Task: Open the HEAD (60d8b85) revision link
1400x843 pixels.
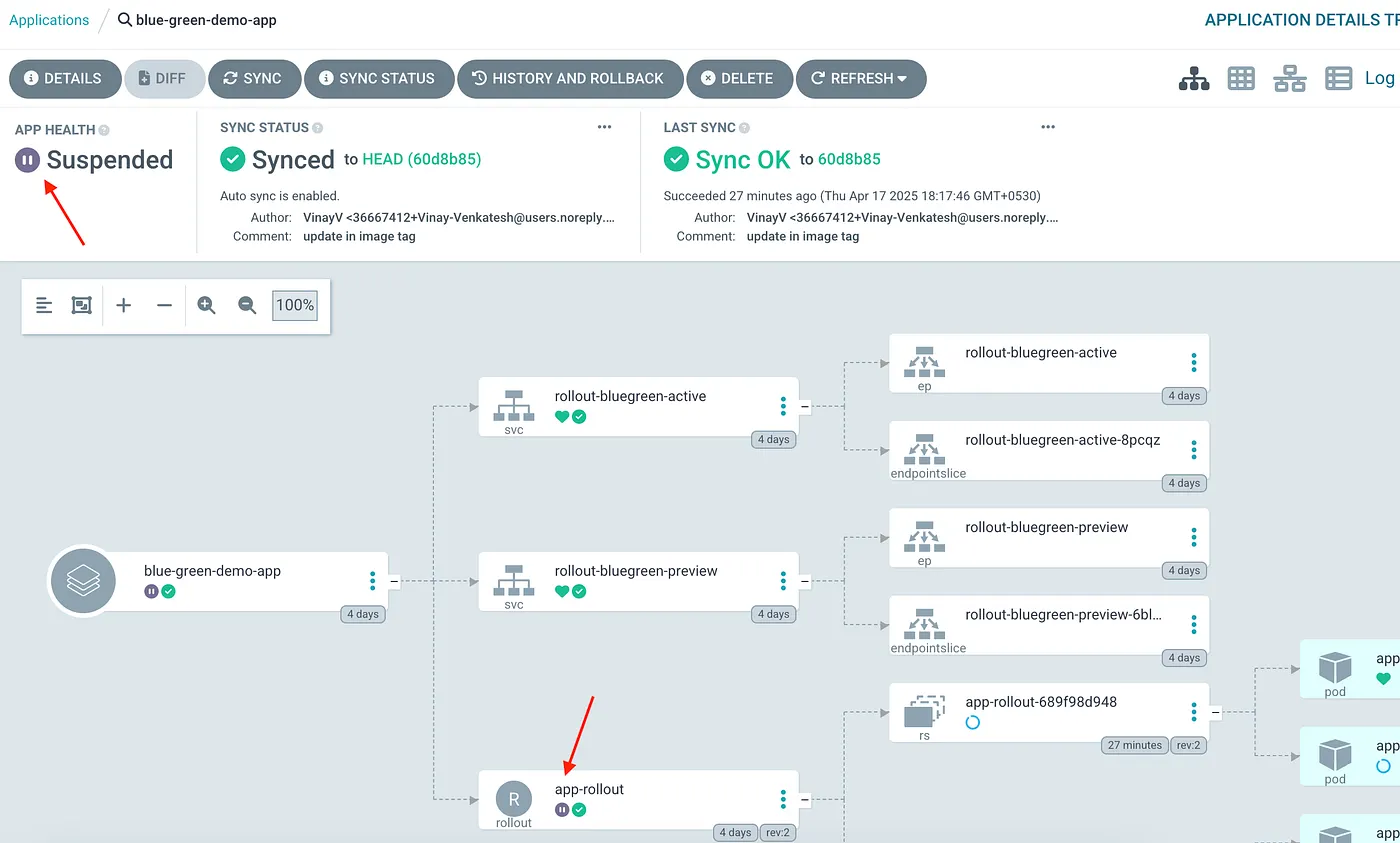Action: pyautogui.click(x=421, y=160)
